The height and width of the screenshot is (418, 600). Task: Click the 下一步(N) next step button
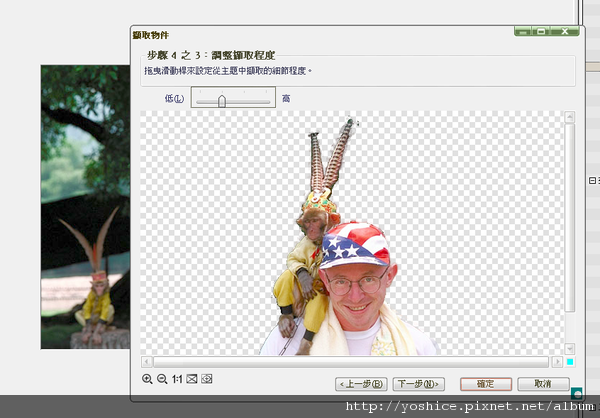(x=419, y=384)
